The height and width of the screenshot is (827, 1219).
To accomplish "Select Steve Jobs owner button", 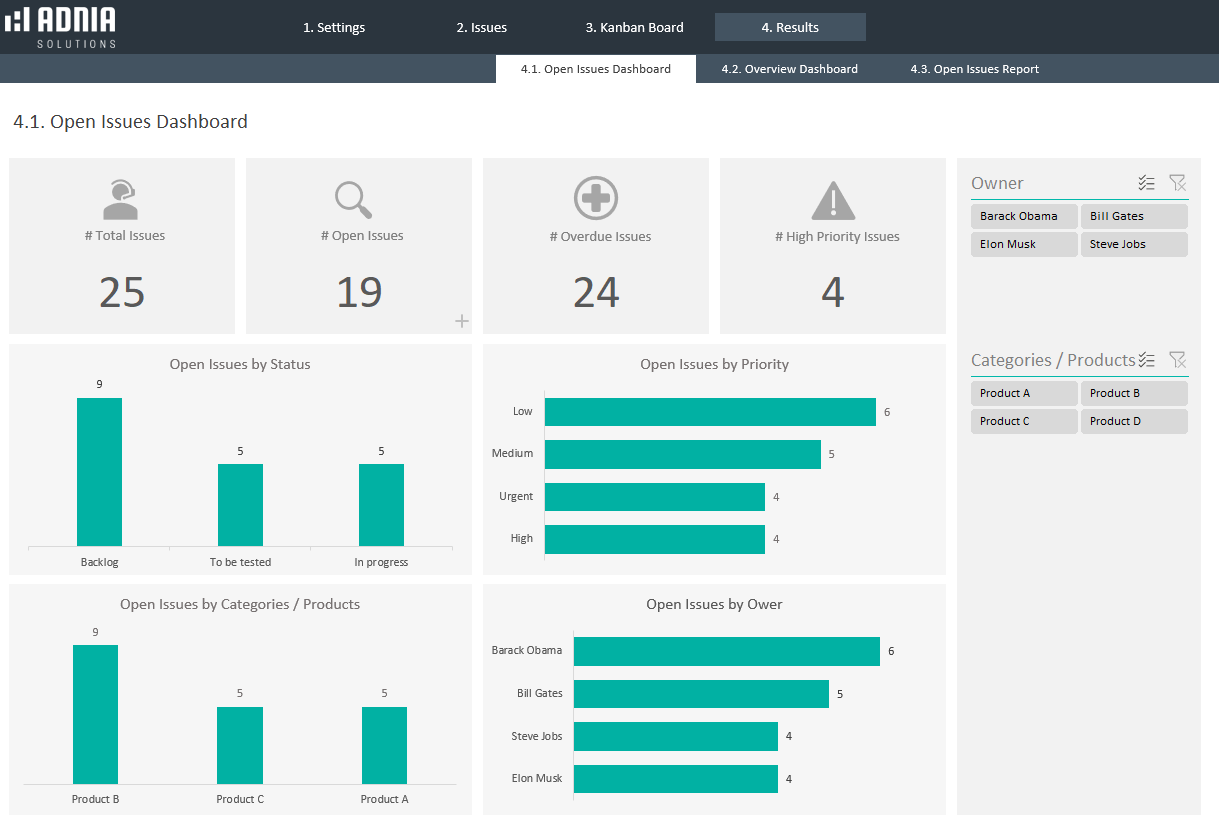I will point(1133,244).
